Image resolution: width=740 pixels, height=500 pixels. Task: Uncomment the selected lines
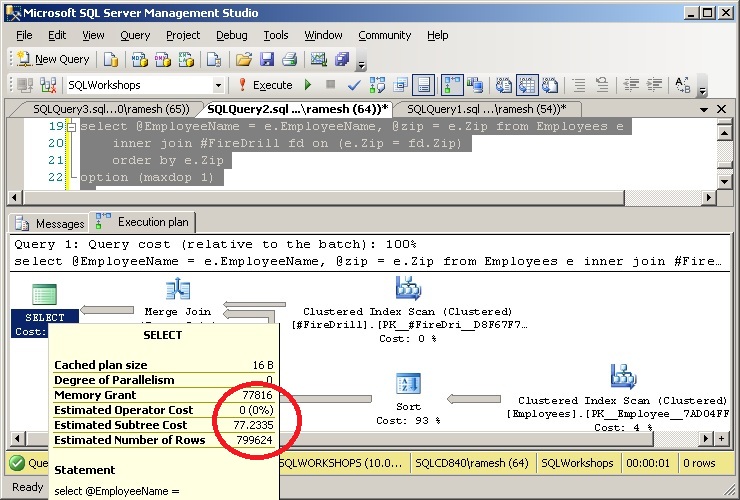tap(602, 85)
